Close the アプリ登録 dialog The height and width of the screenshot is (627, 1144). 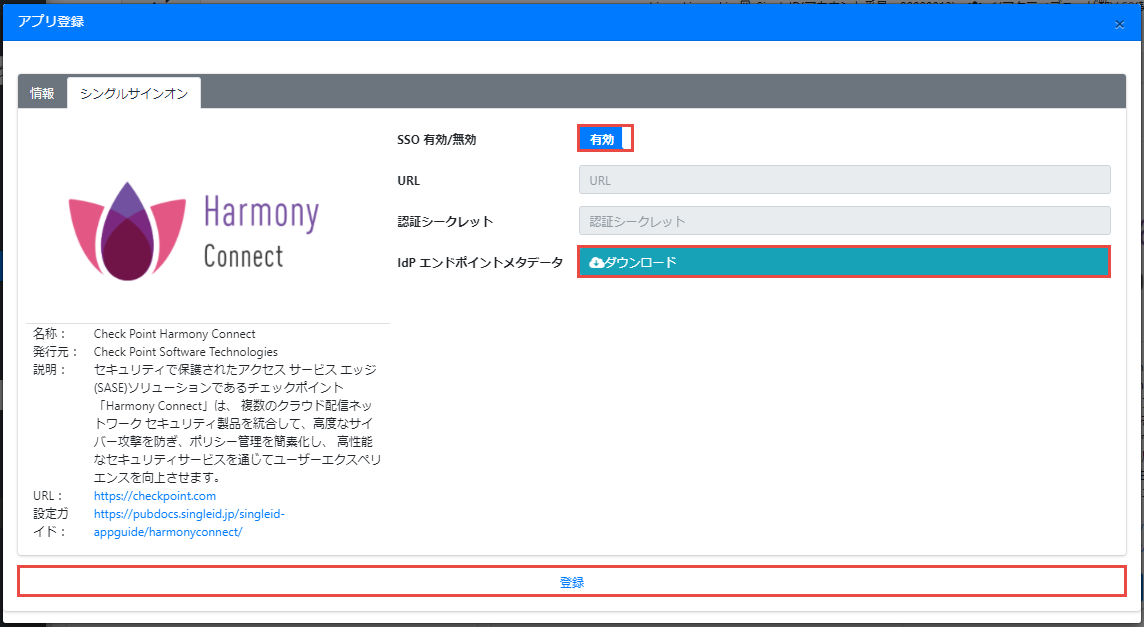pos(1119,24)
